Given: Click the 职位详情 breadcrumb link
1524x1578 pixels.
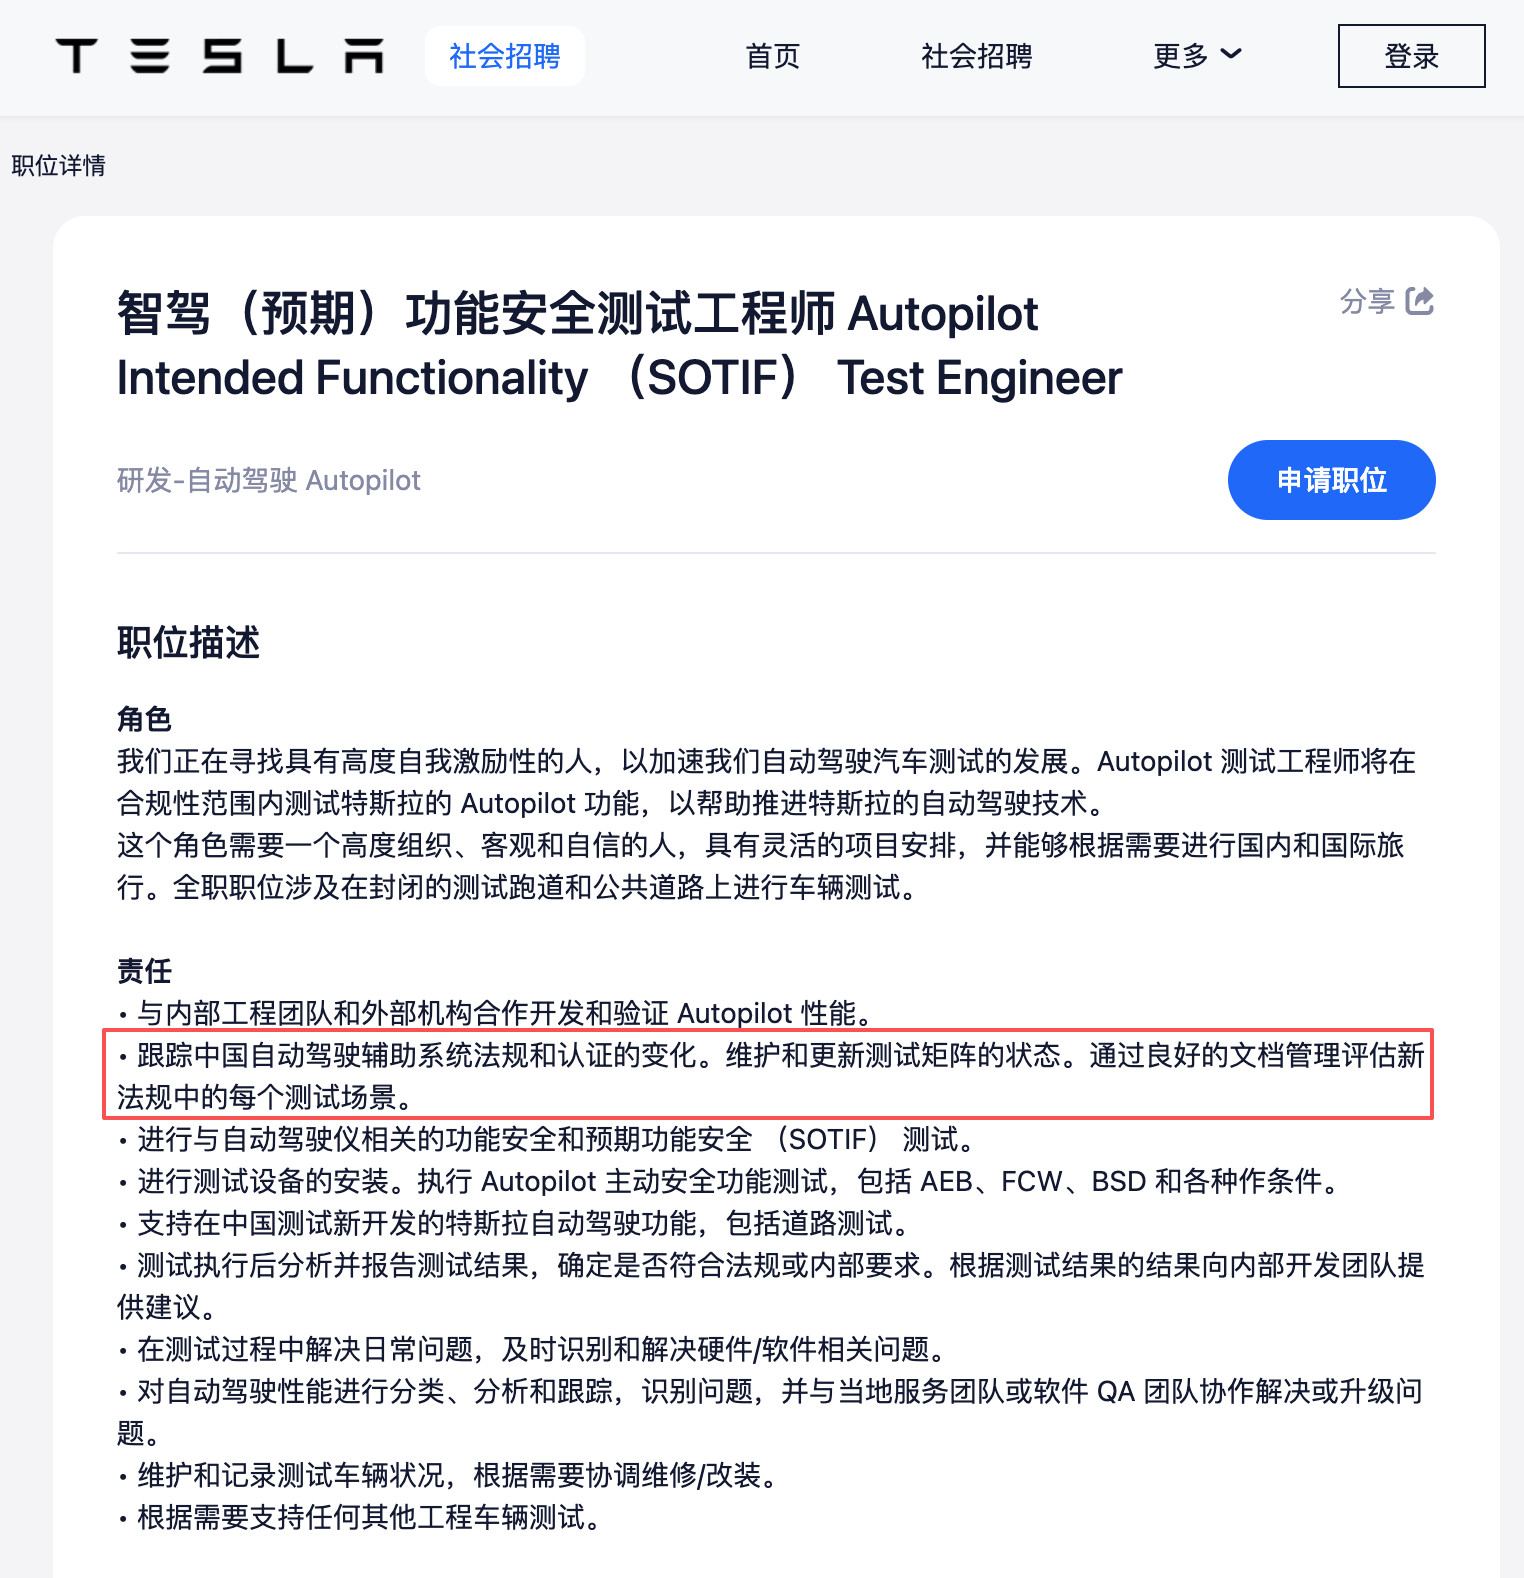Looking at the screenshot, I should (58, 165).
